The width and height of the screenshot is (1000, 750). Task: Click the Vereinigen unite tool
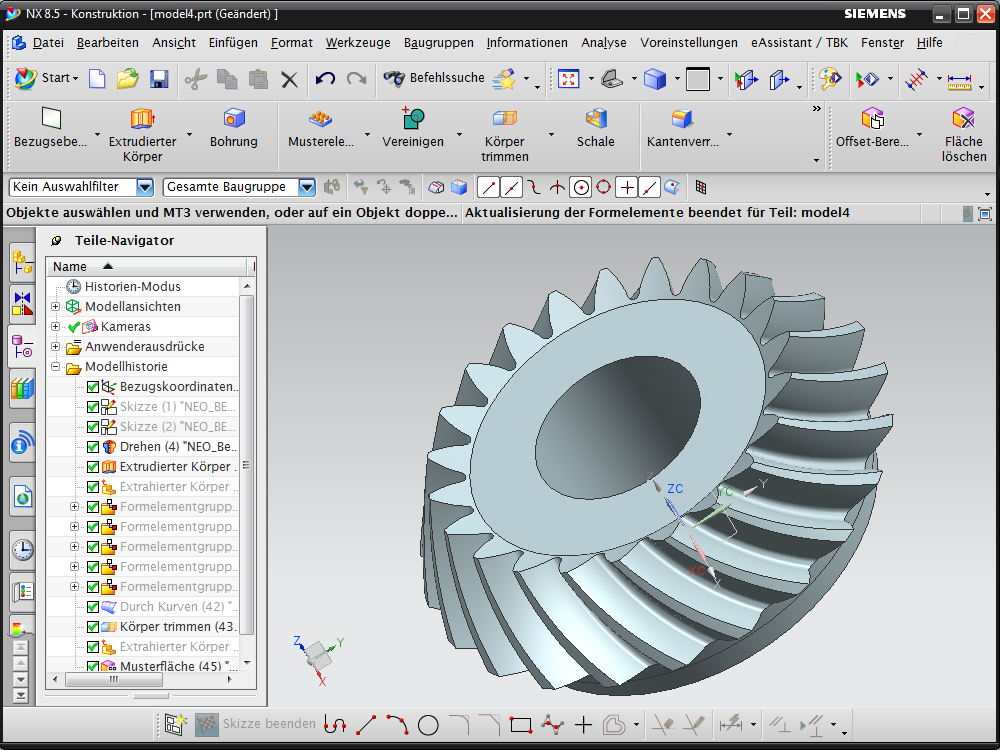coord(413,120)
